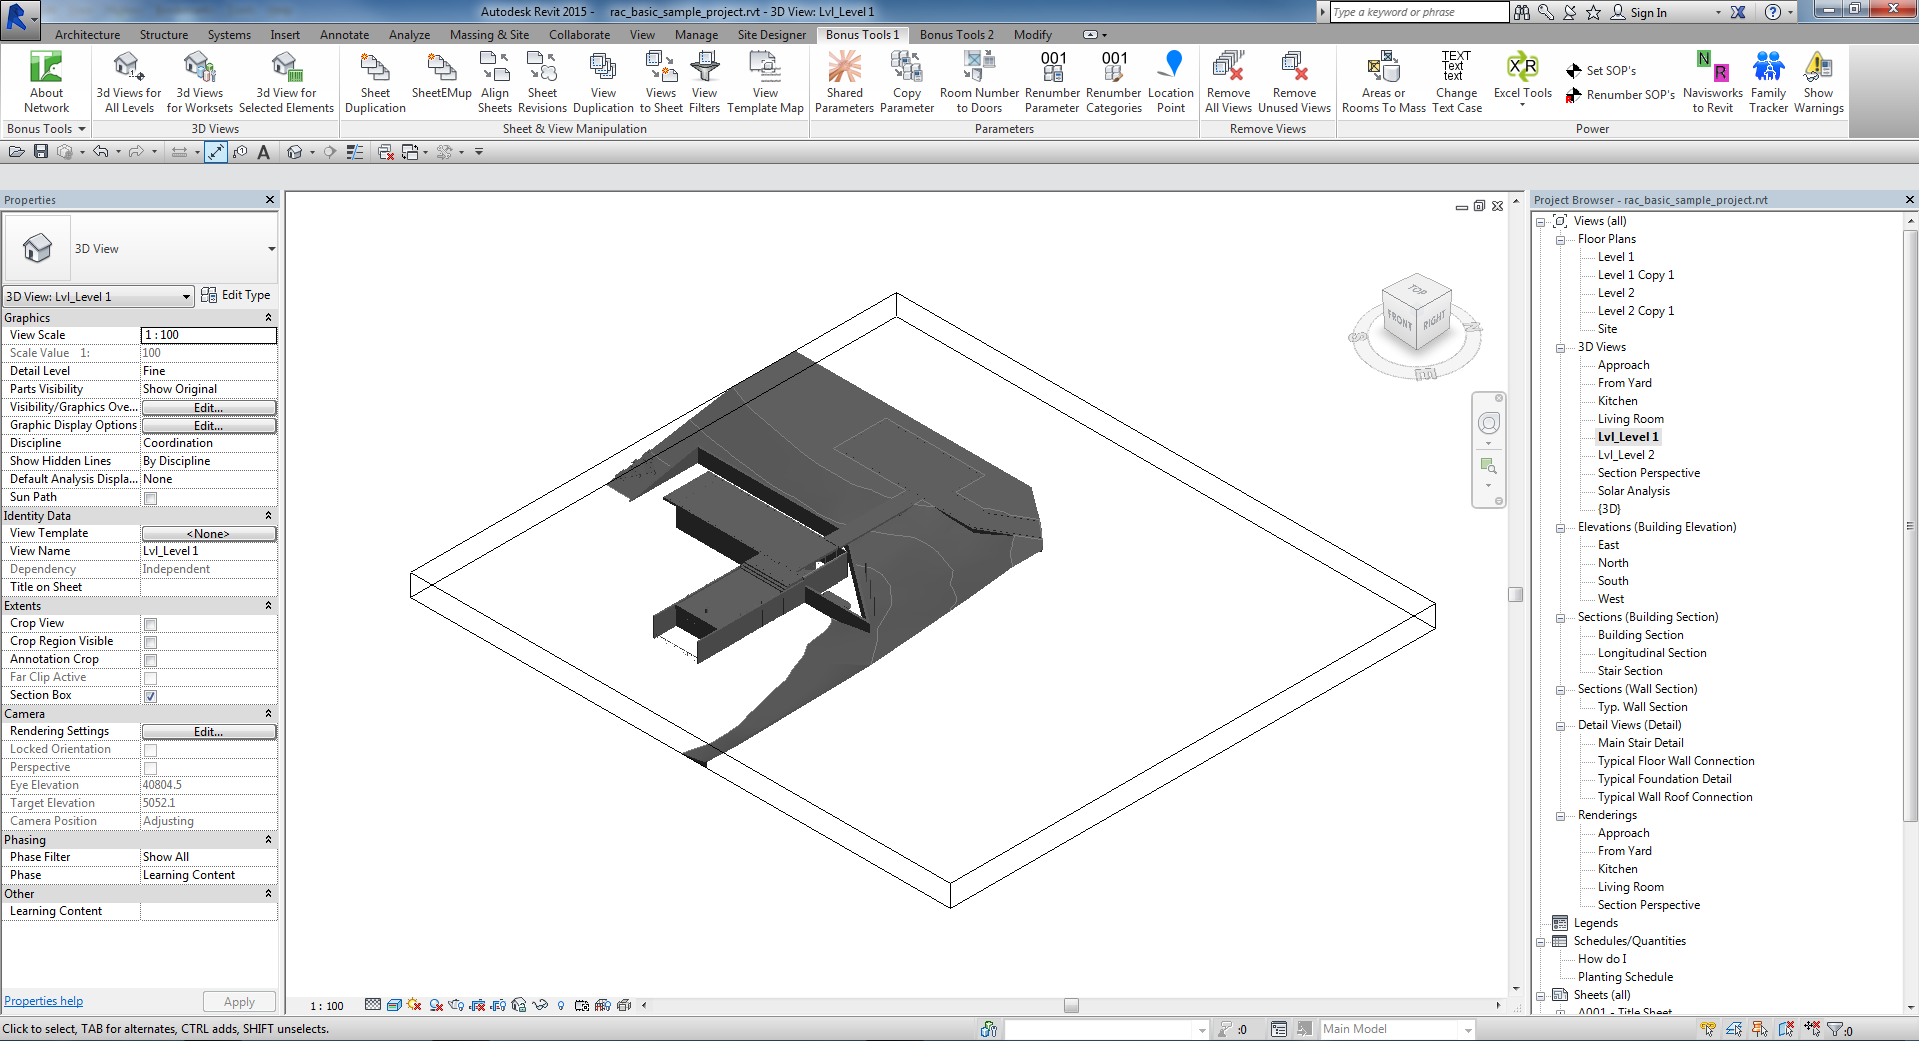Click the Properties help link

point(43,1001)
